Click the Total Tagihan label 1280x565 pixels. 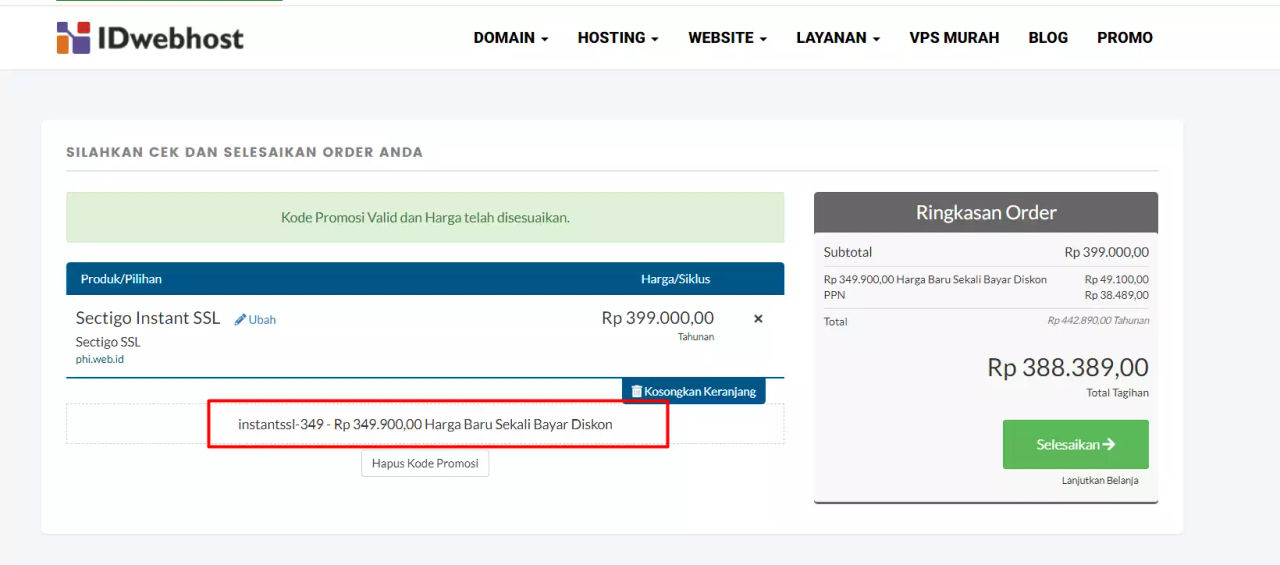pos(1117,393)
